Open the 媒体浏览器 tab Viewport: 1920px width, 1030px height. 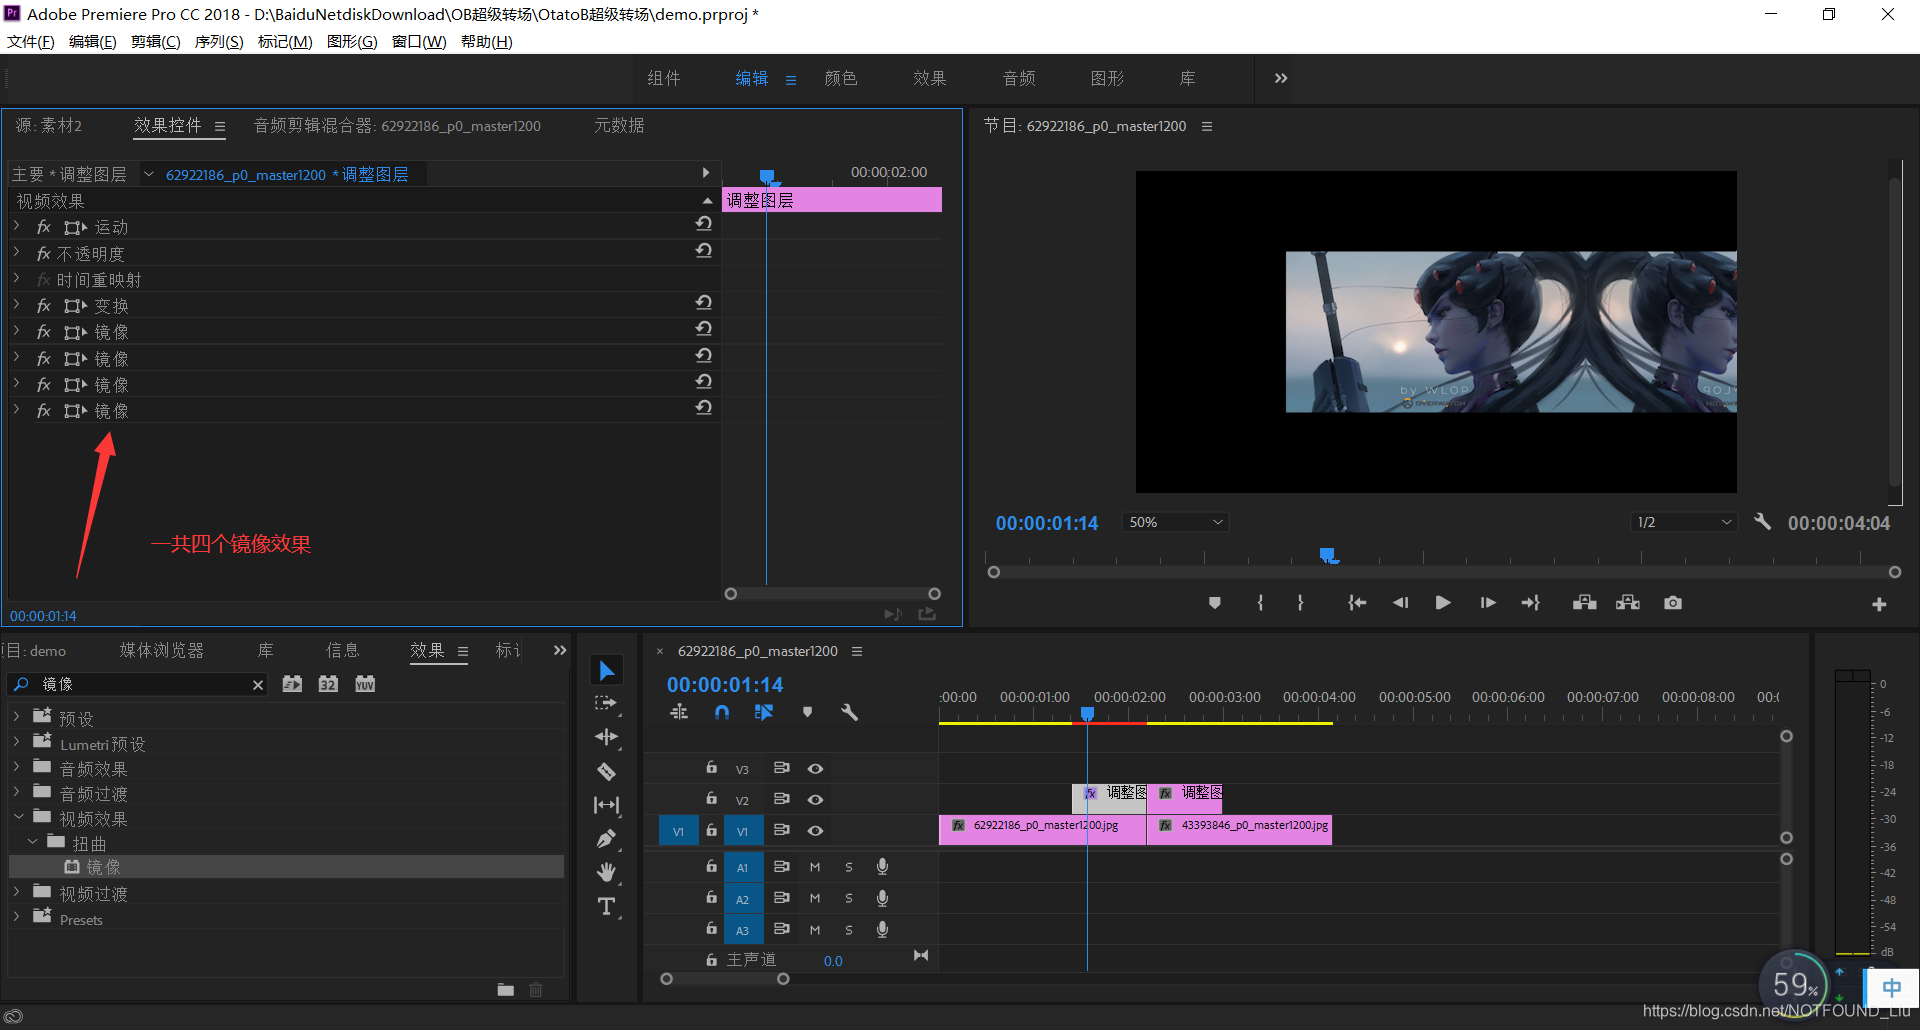coord(162,651)
